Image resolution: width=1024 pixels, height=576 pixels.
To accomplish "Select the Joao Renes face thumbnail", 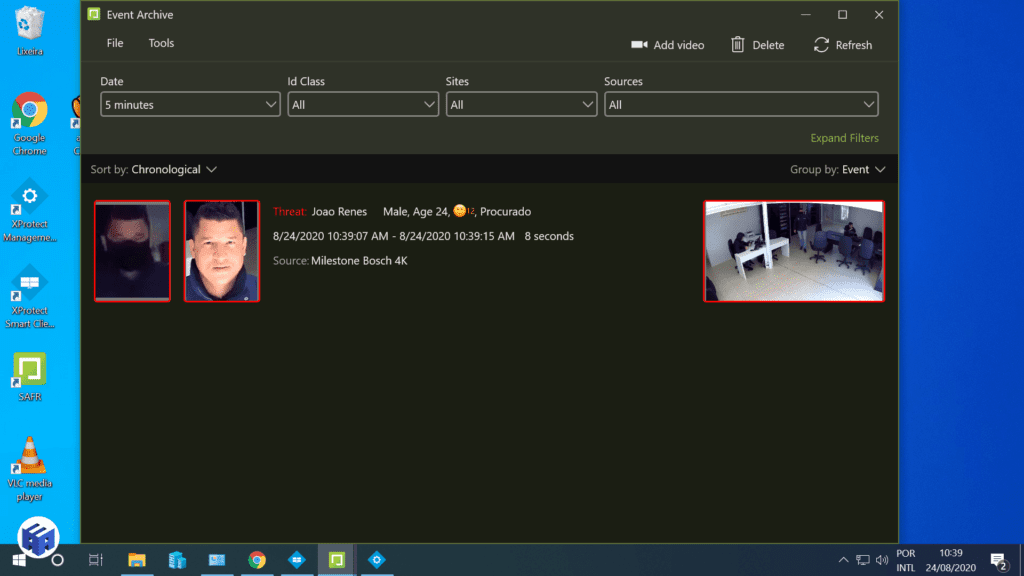I will click(x=221, y=251).
